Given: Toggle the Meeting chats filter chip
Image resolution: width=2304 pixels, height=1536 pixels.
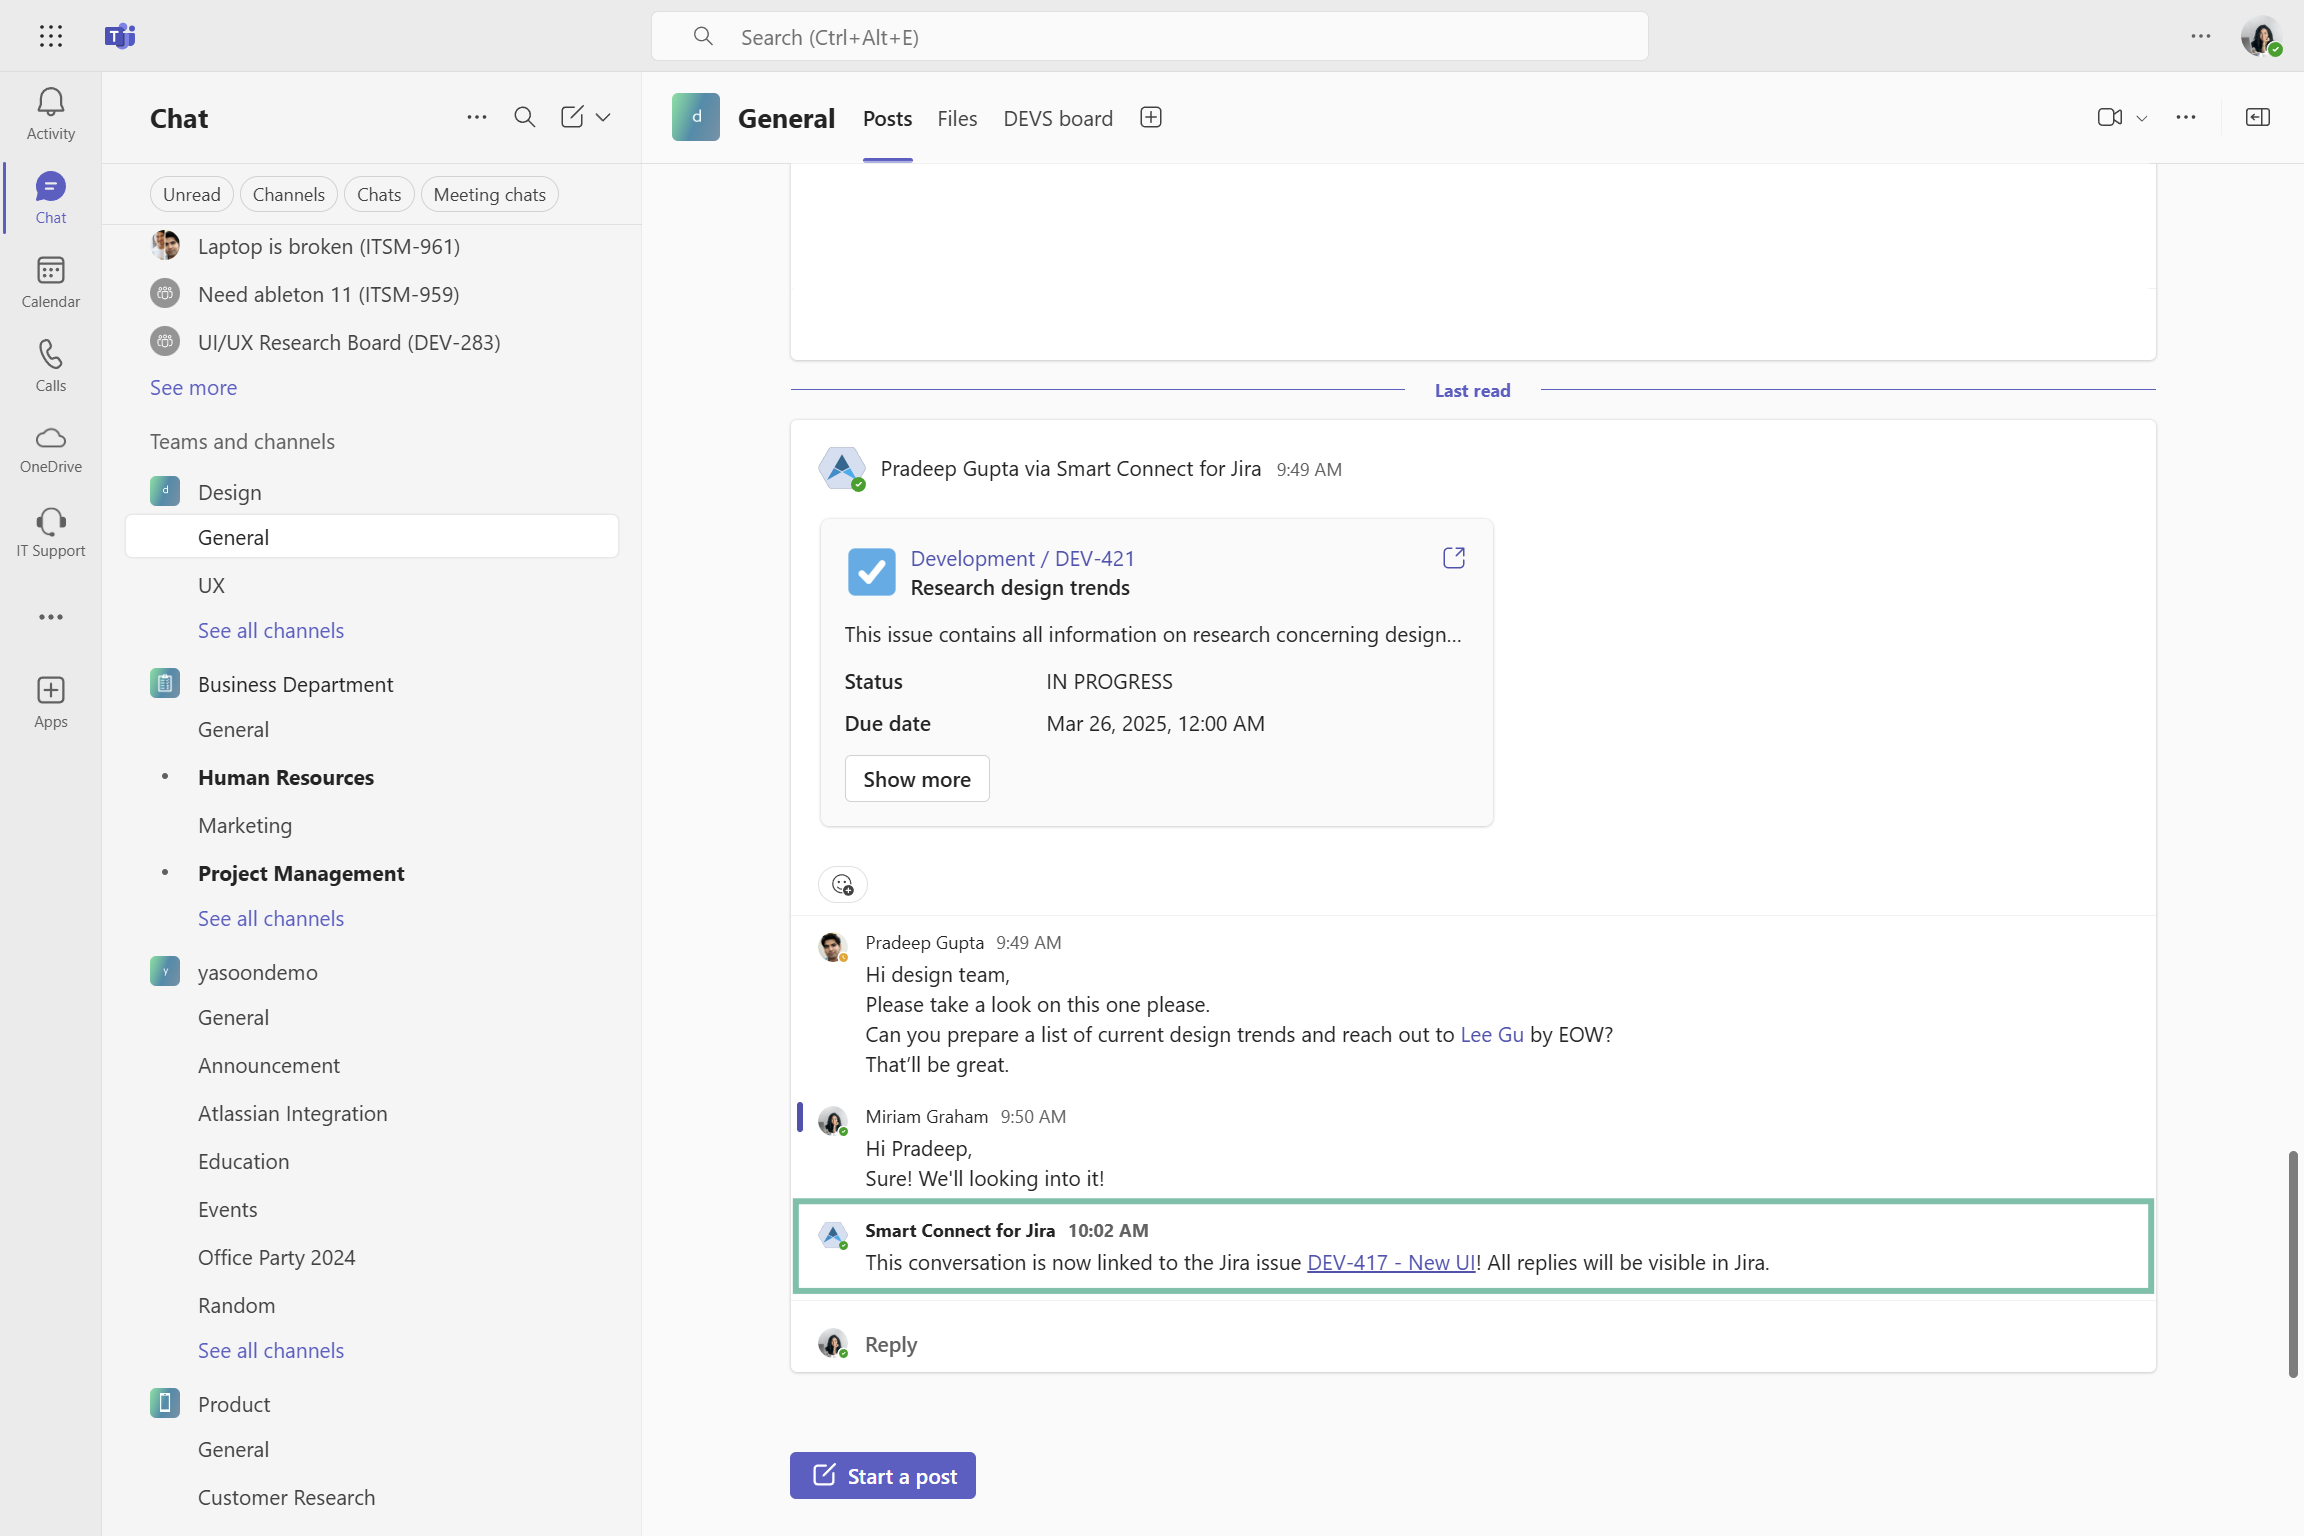Looking at the screenshot, I should (x=489, y=194).
